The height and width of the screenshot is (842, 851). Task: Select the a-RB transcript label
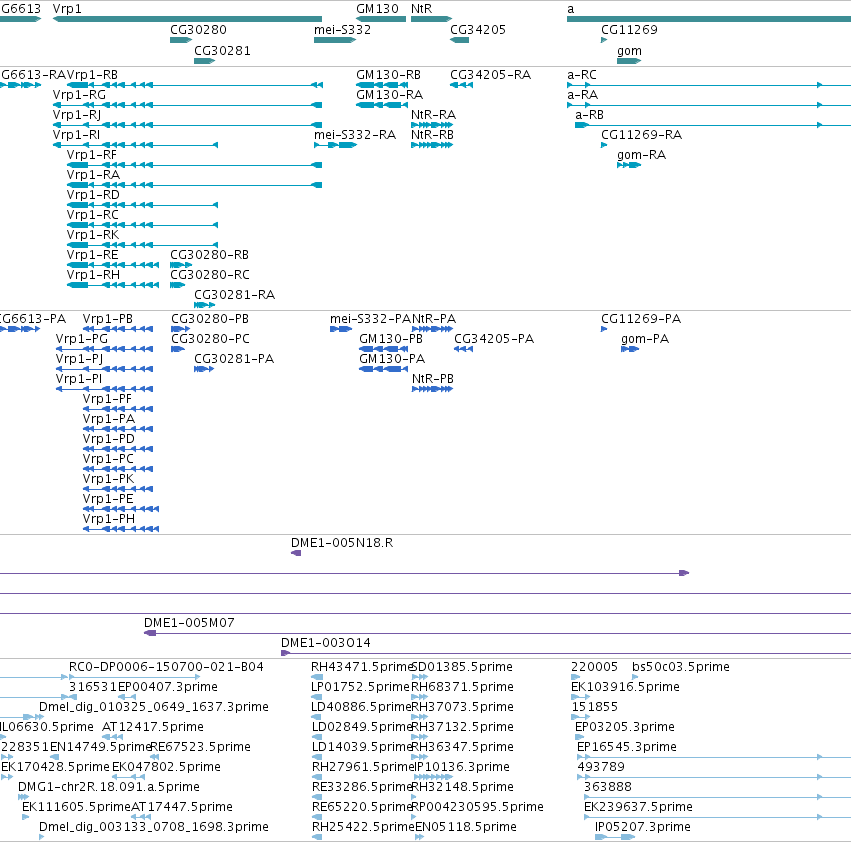click(589, 115)
